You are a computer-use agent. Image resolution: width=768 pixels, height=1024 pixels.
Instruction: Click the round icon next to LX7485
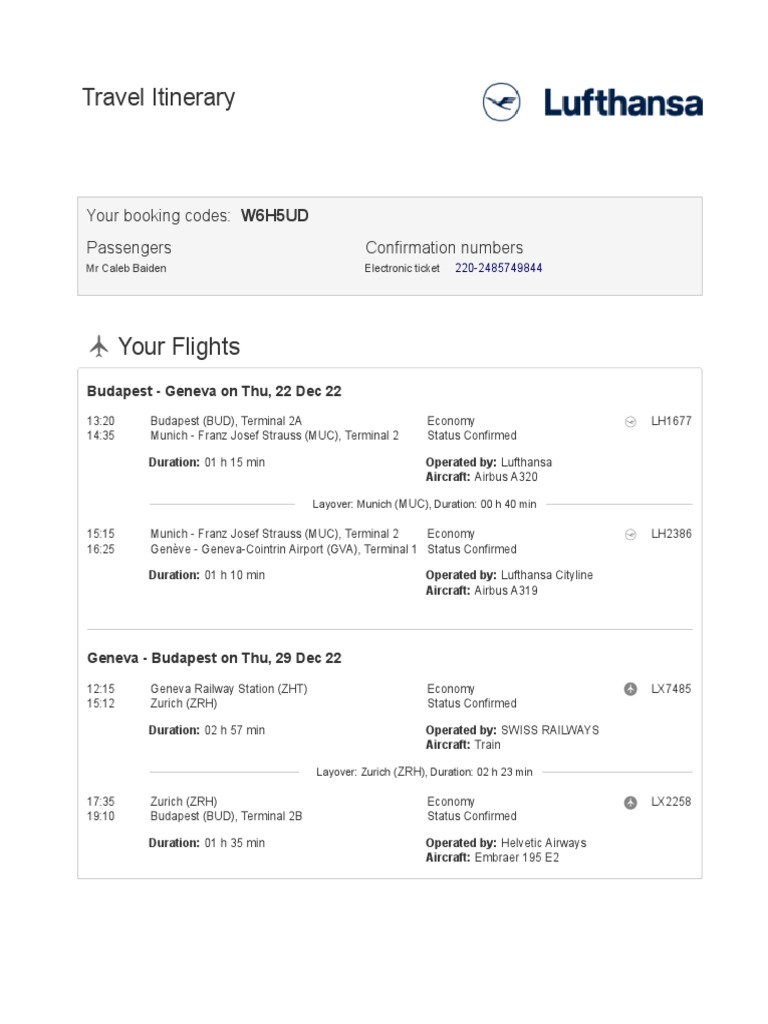point(630,689)
